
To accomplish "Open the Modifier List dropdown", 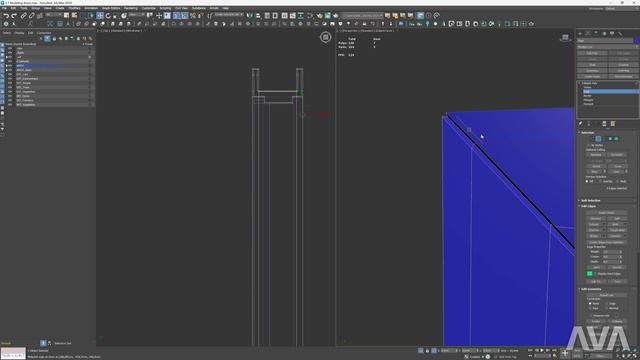I will 608,47.
